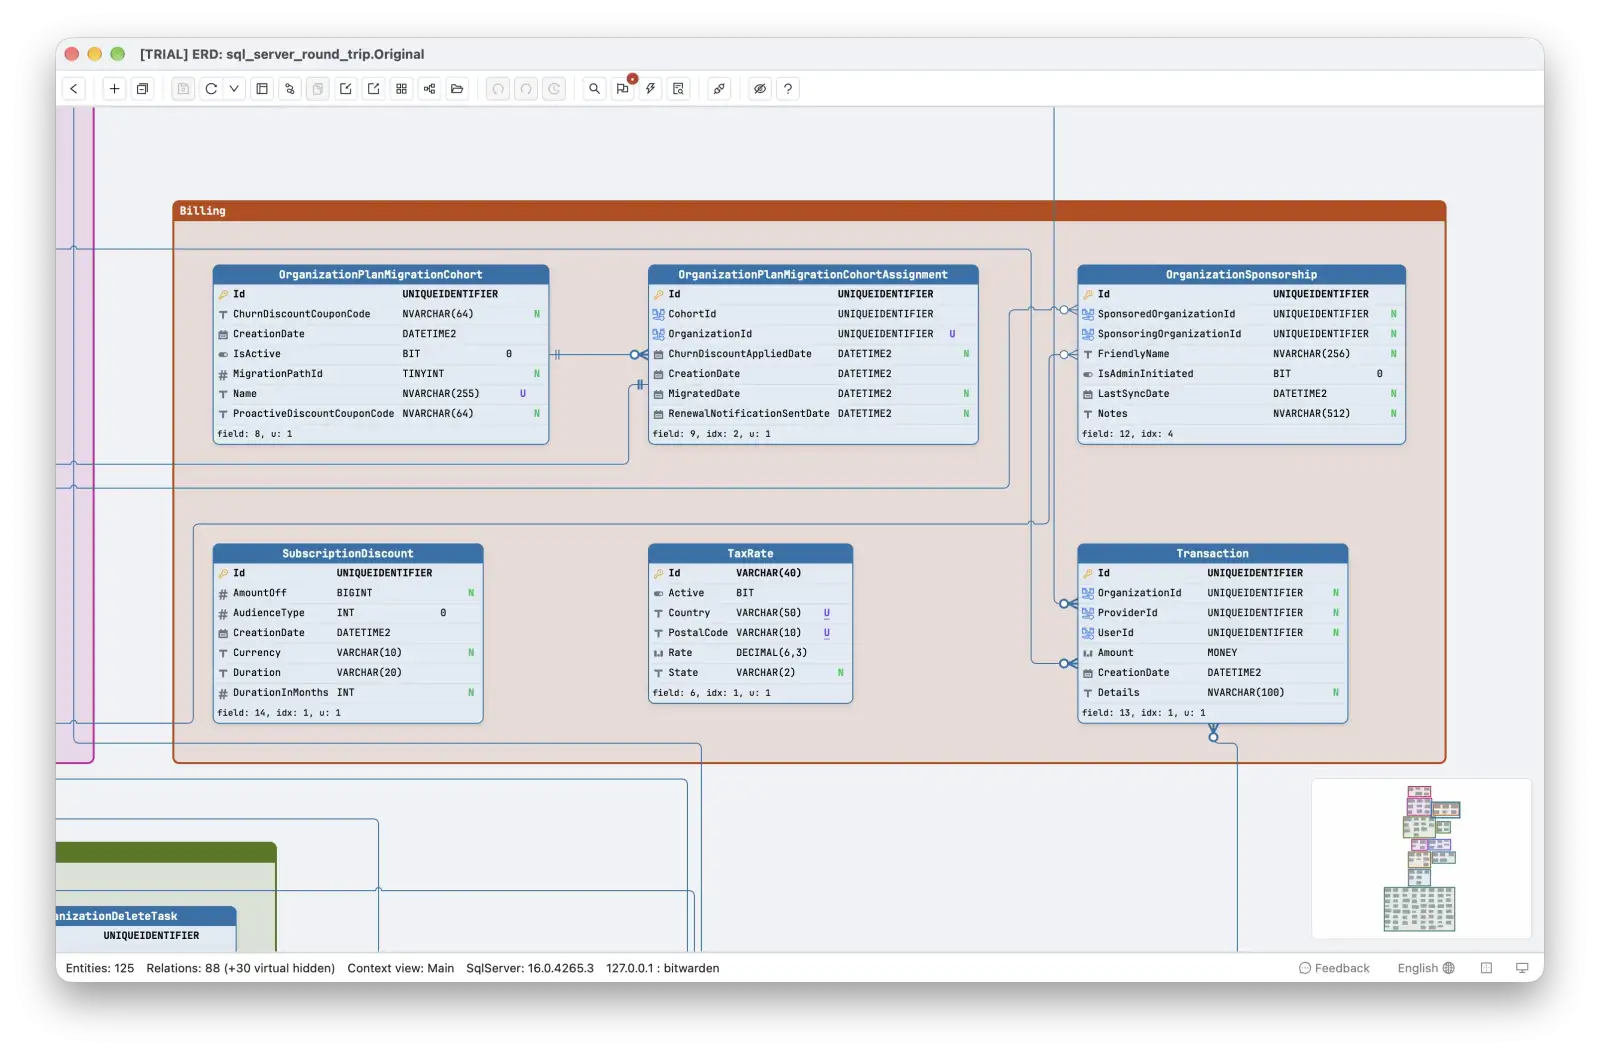
Task: Click SponsoredOrganizationId field row
Action: click(1241, 314)
